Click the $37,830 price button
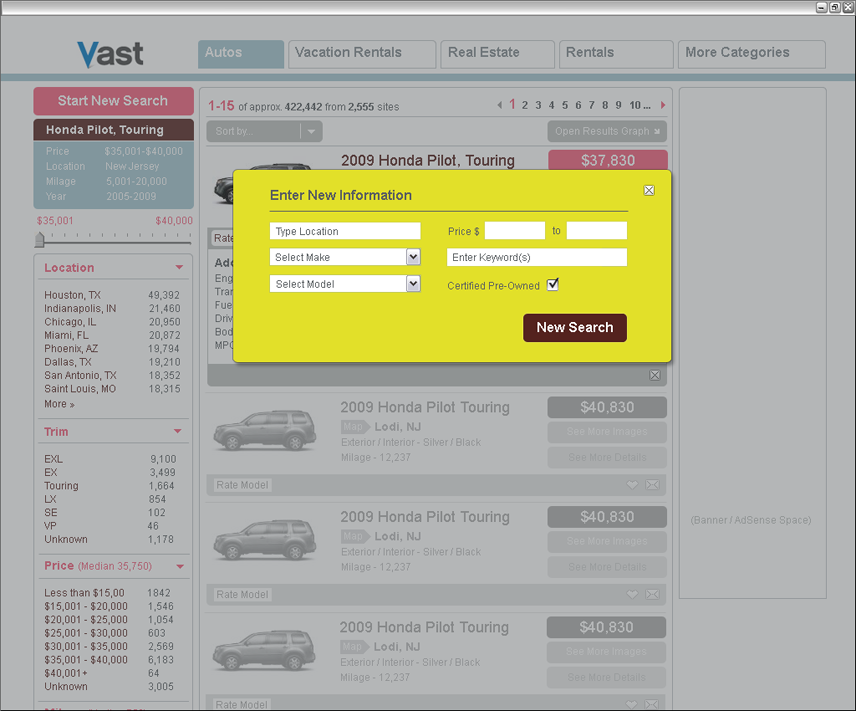This screenshot has height=711, width=856. click(x=608, y=161)
